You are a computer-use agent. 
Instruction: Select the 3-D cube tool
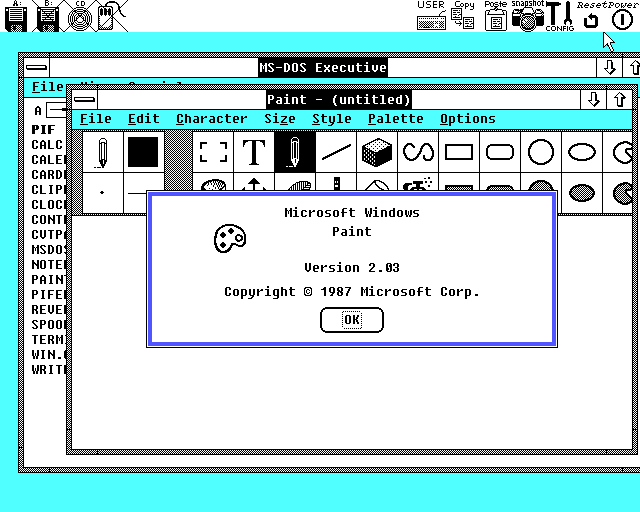(377, 152)
